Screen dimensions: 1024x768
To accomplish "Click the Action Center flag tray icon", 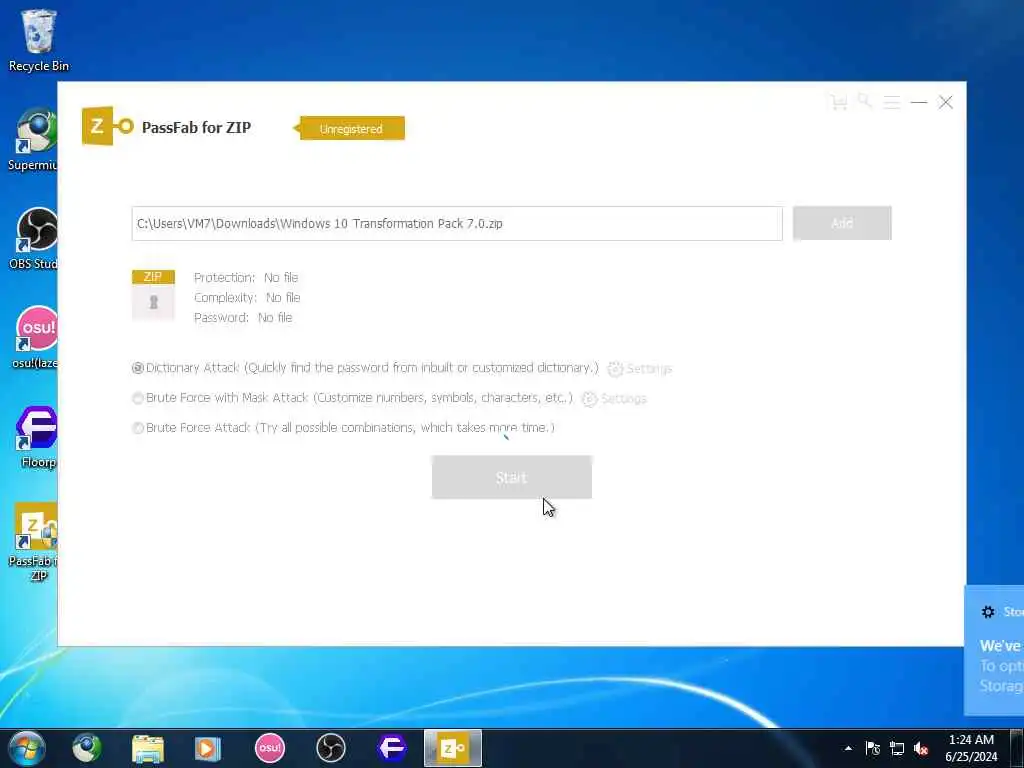I will [x=872, y=748].
